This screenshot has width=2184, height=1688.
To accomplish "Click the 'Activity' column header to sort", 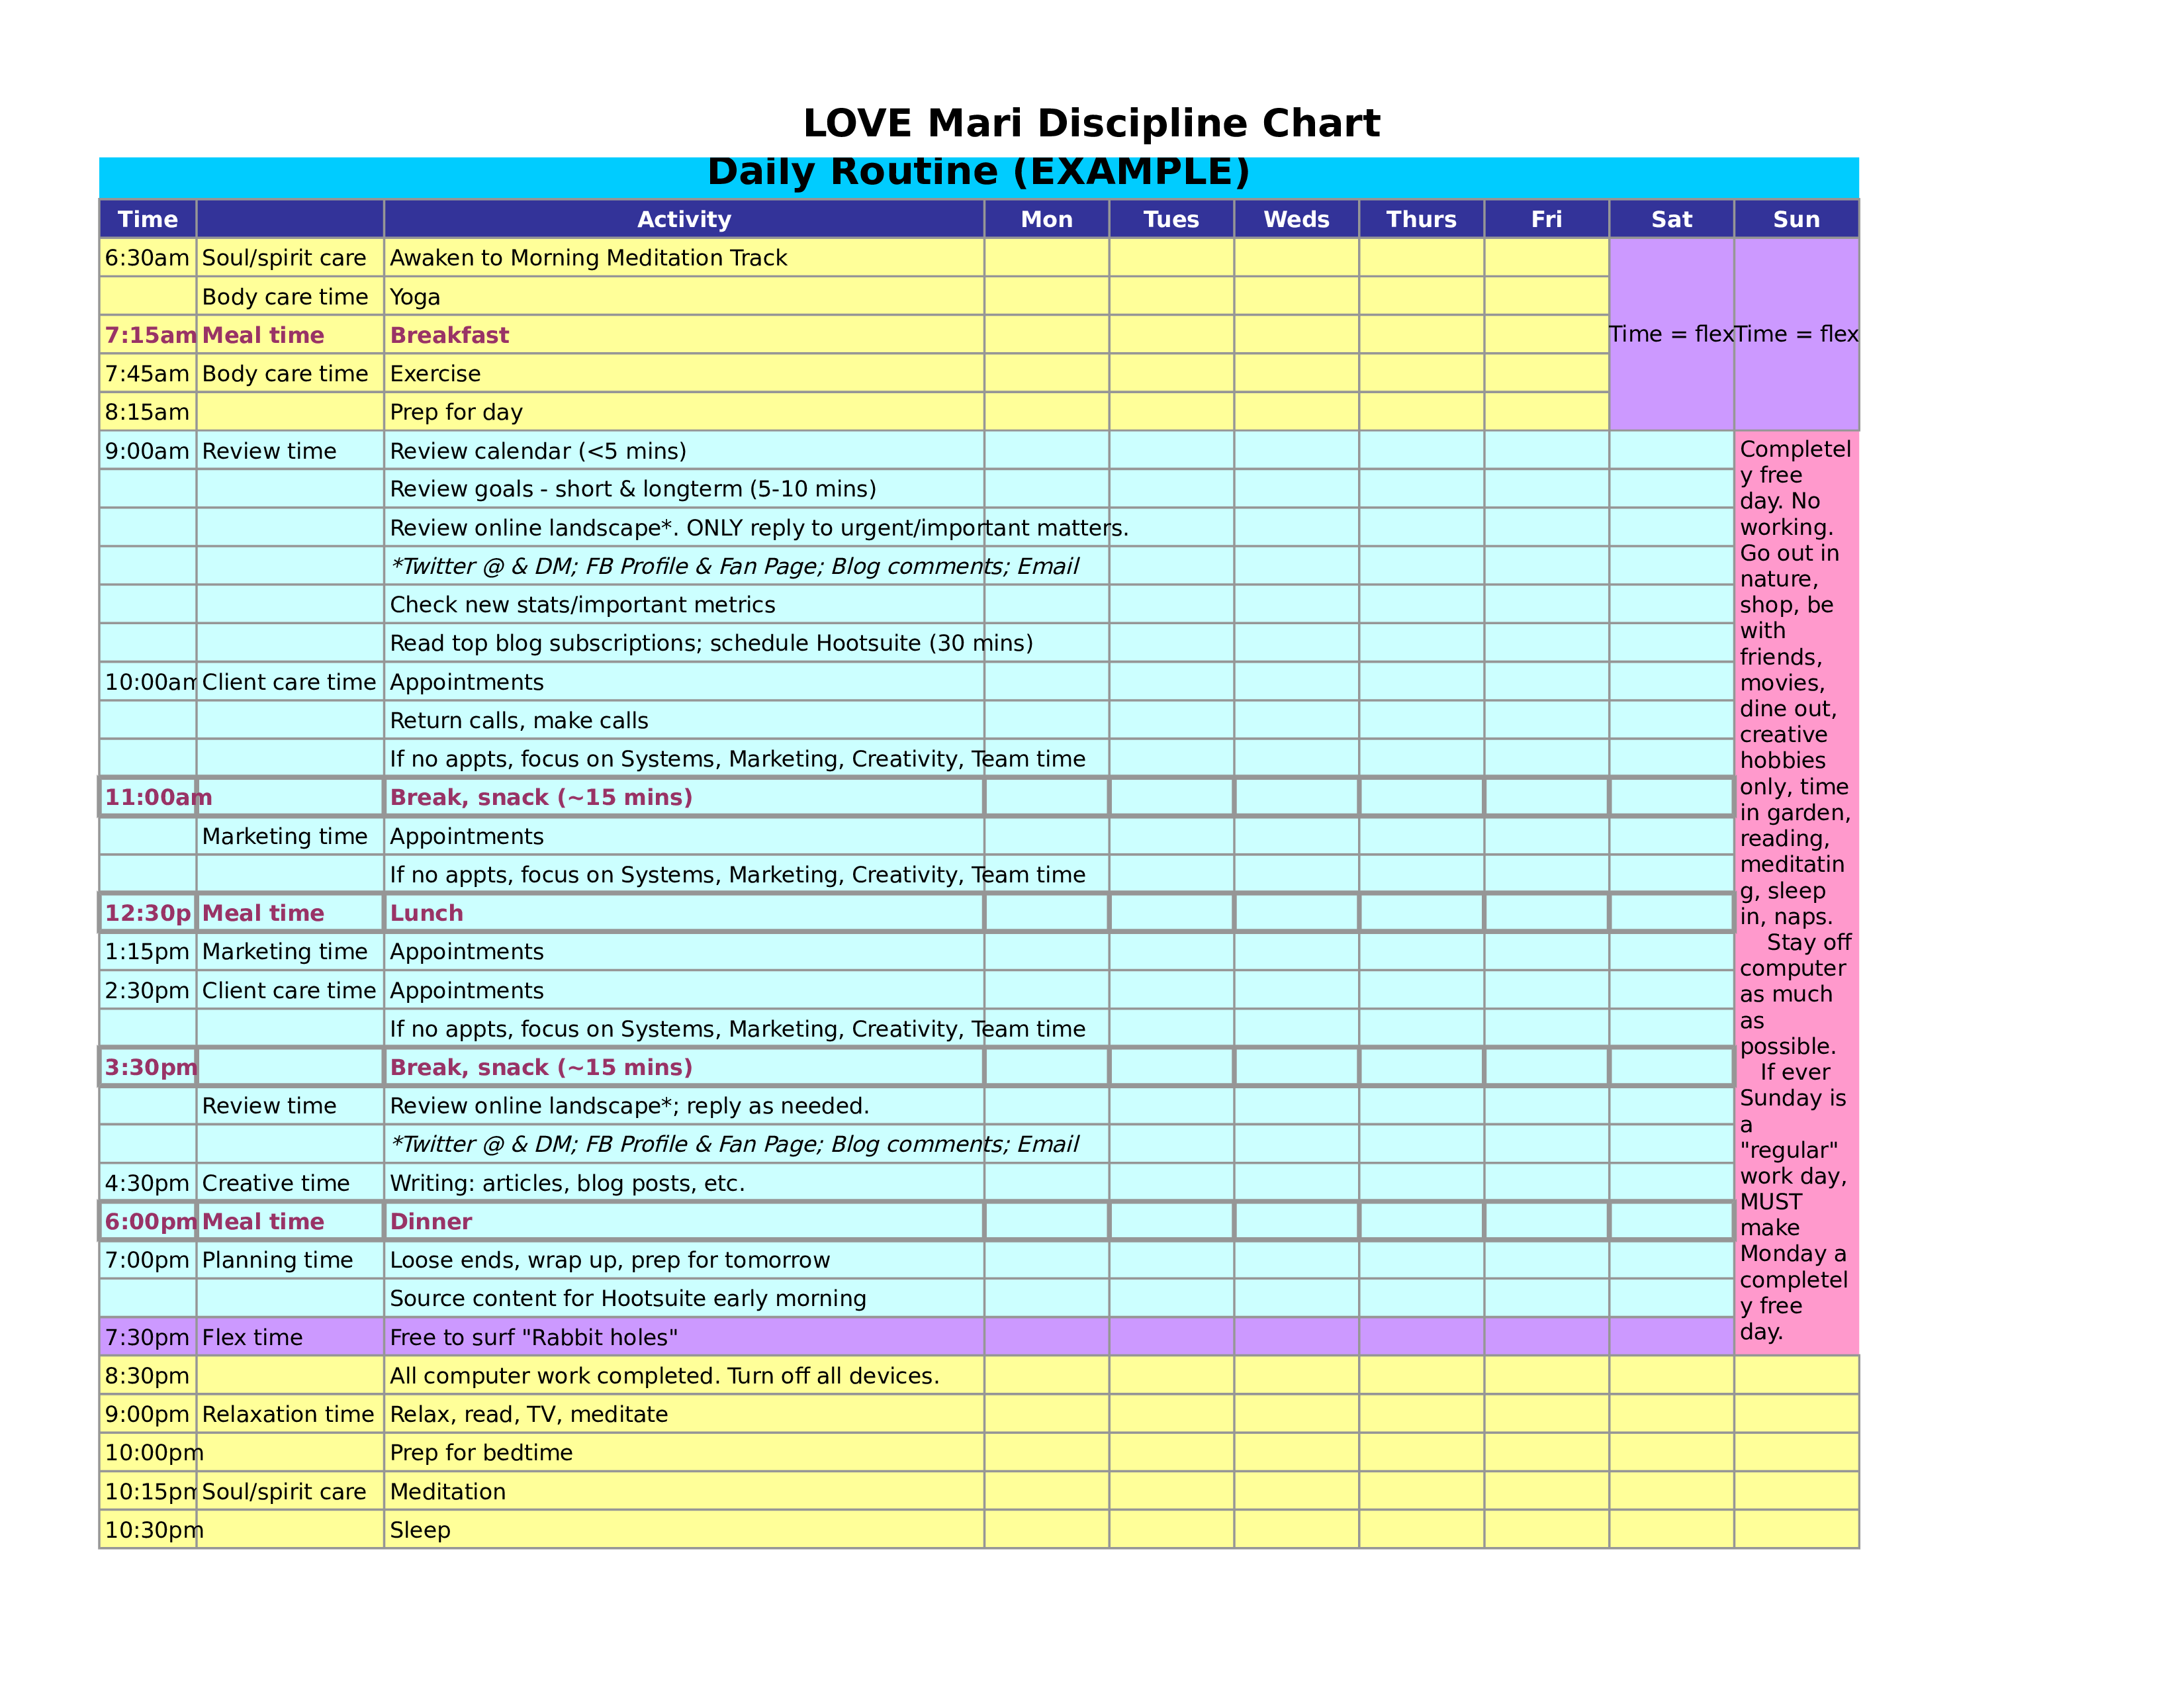I will tap(682, 216).
